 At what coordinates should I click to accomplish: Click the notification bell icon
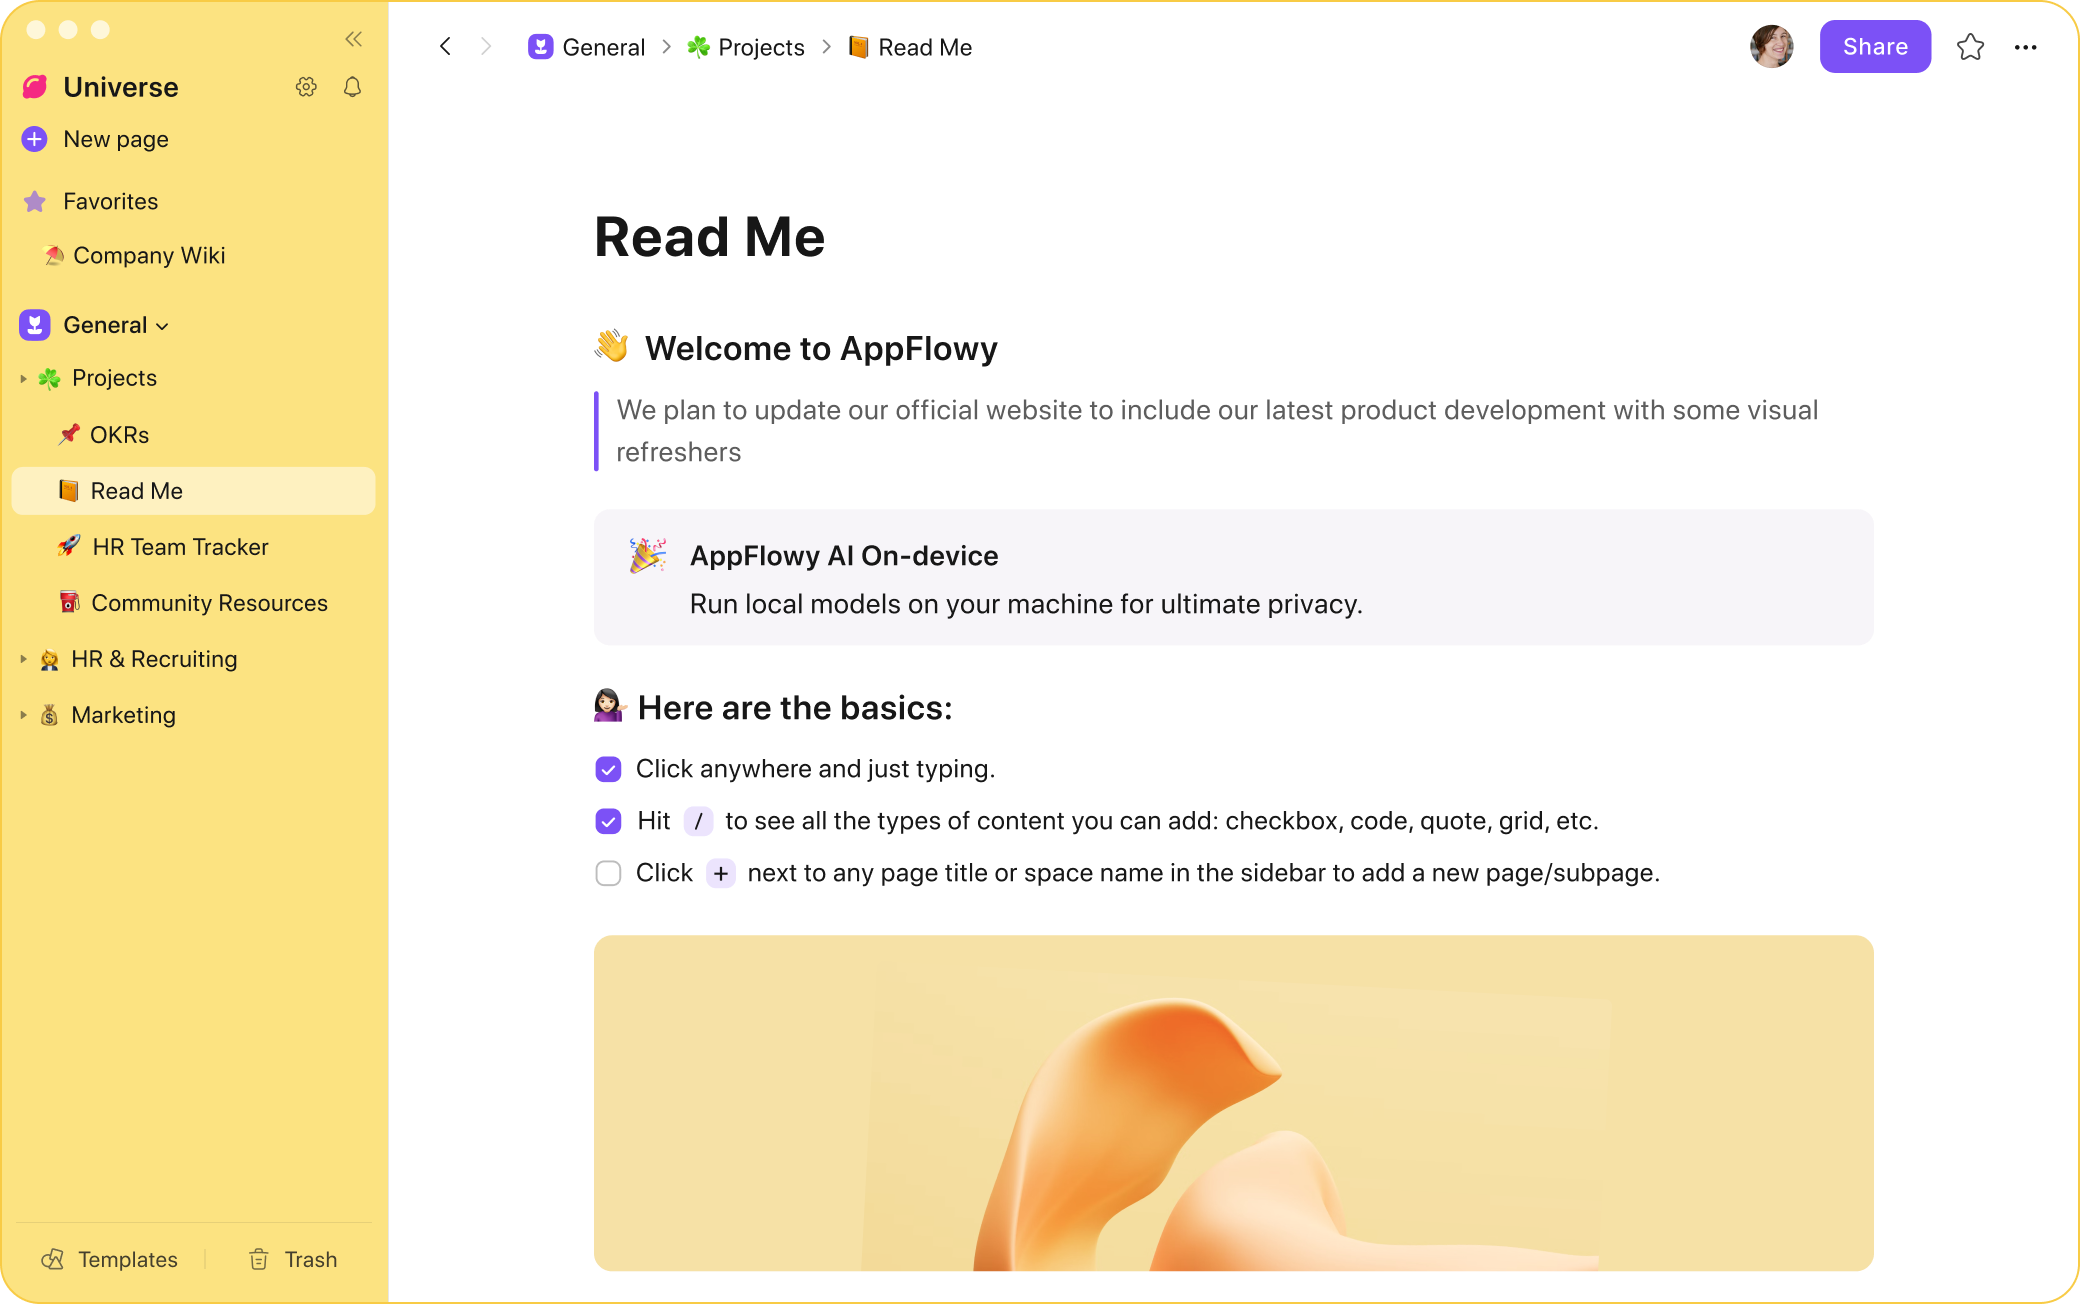click(x=353, y=86)
